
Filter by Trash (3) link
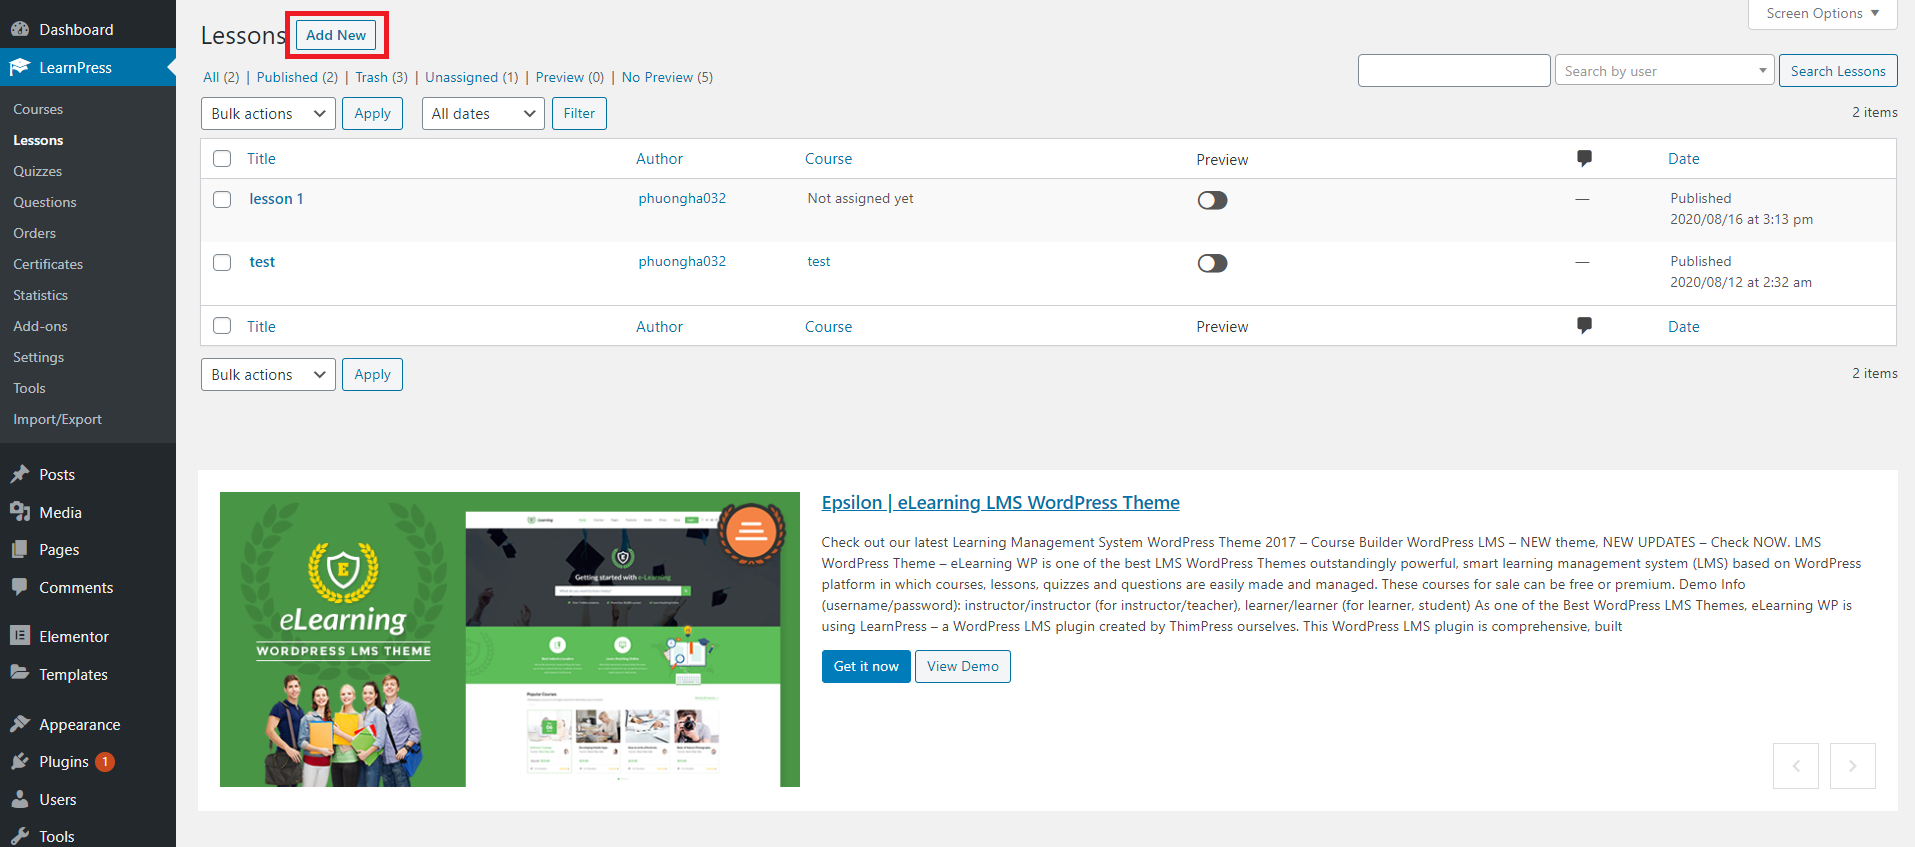(x=381, y=77)
